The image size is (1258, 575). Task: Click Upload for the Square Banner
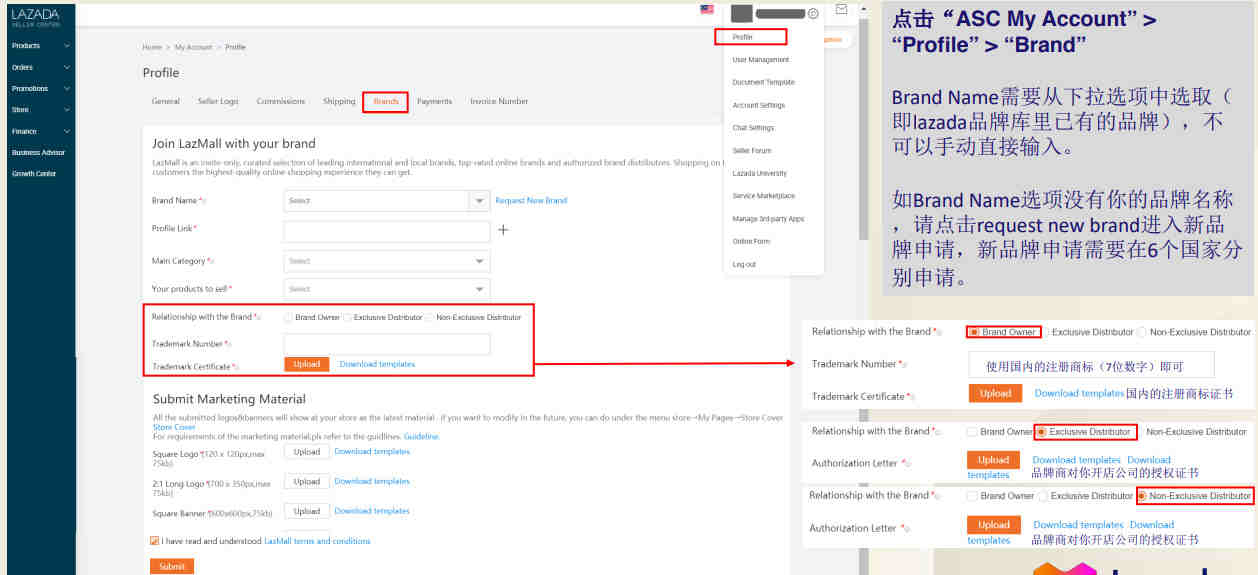[x=307, y=511]
